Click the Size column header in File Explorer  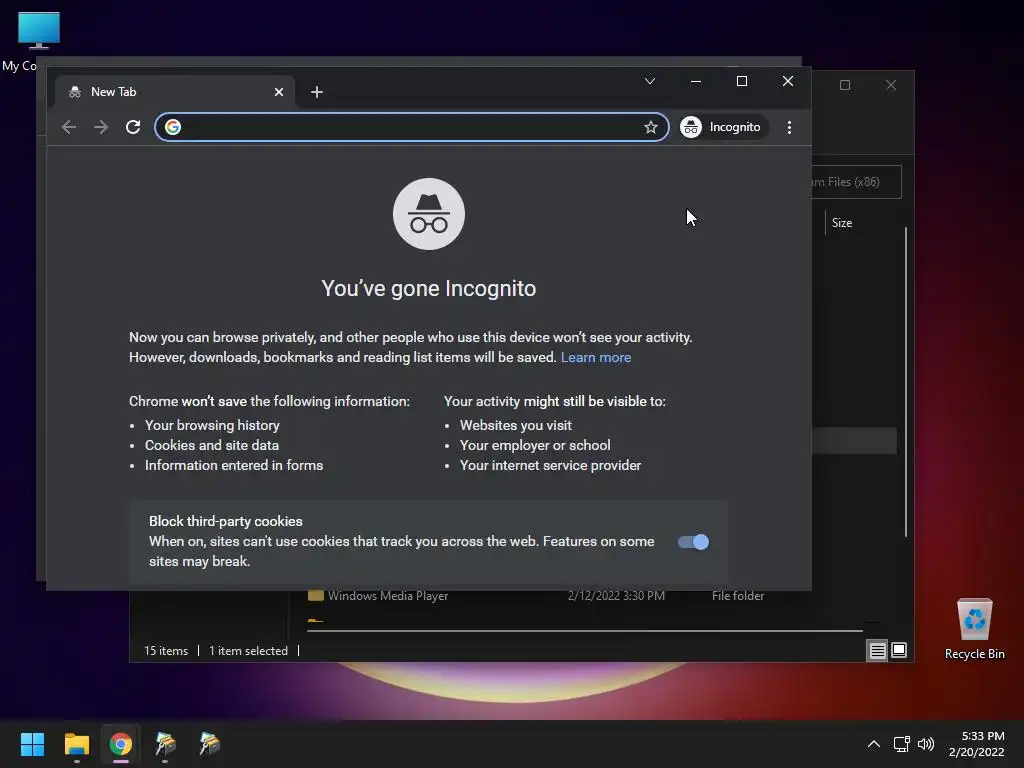pos(842,223)
